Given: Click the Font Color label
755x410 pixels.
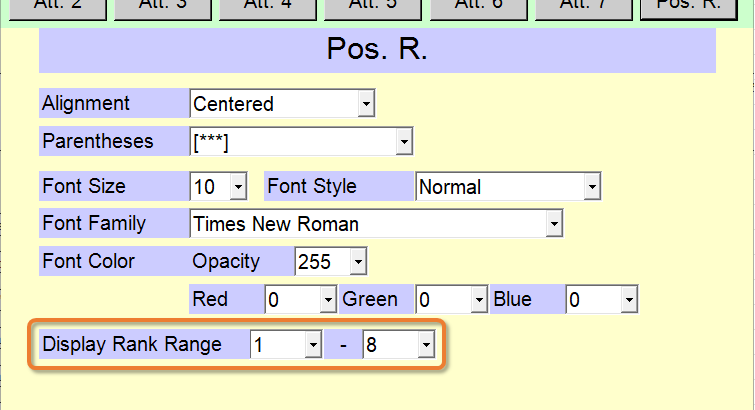Looking at the screenshot, I should point(89,261).
